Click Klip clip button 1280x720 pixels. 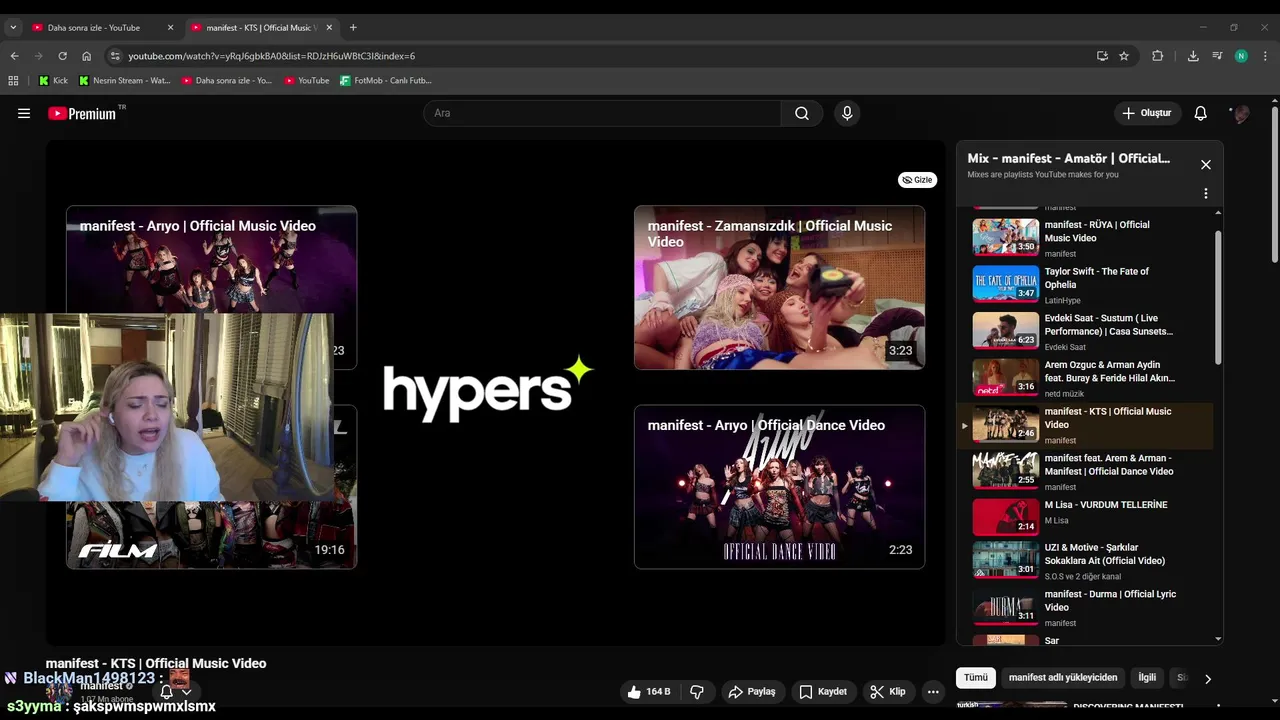[888, 691]
